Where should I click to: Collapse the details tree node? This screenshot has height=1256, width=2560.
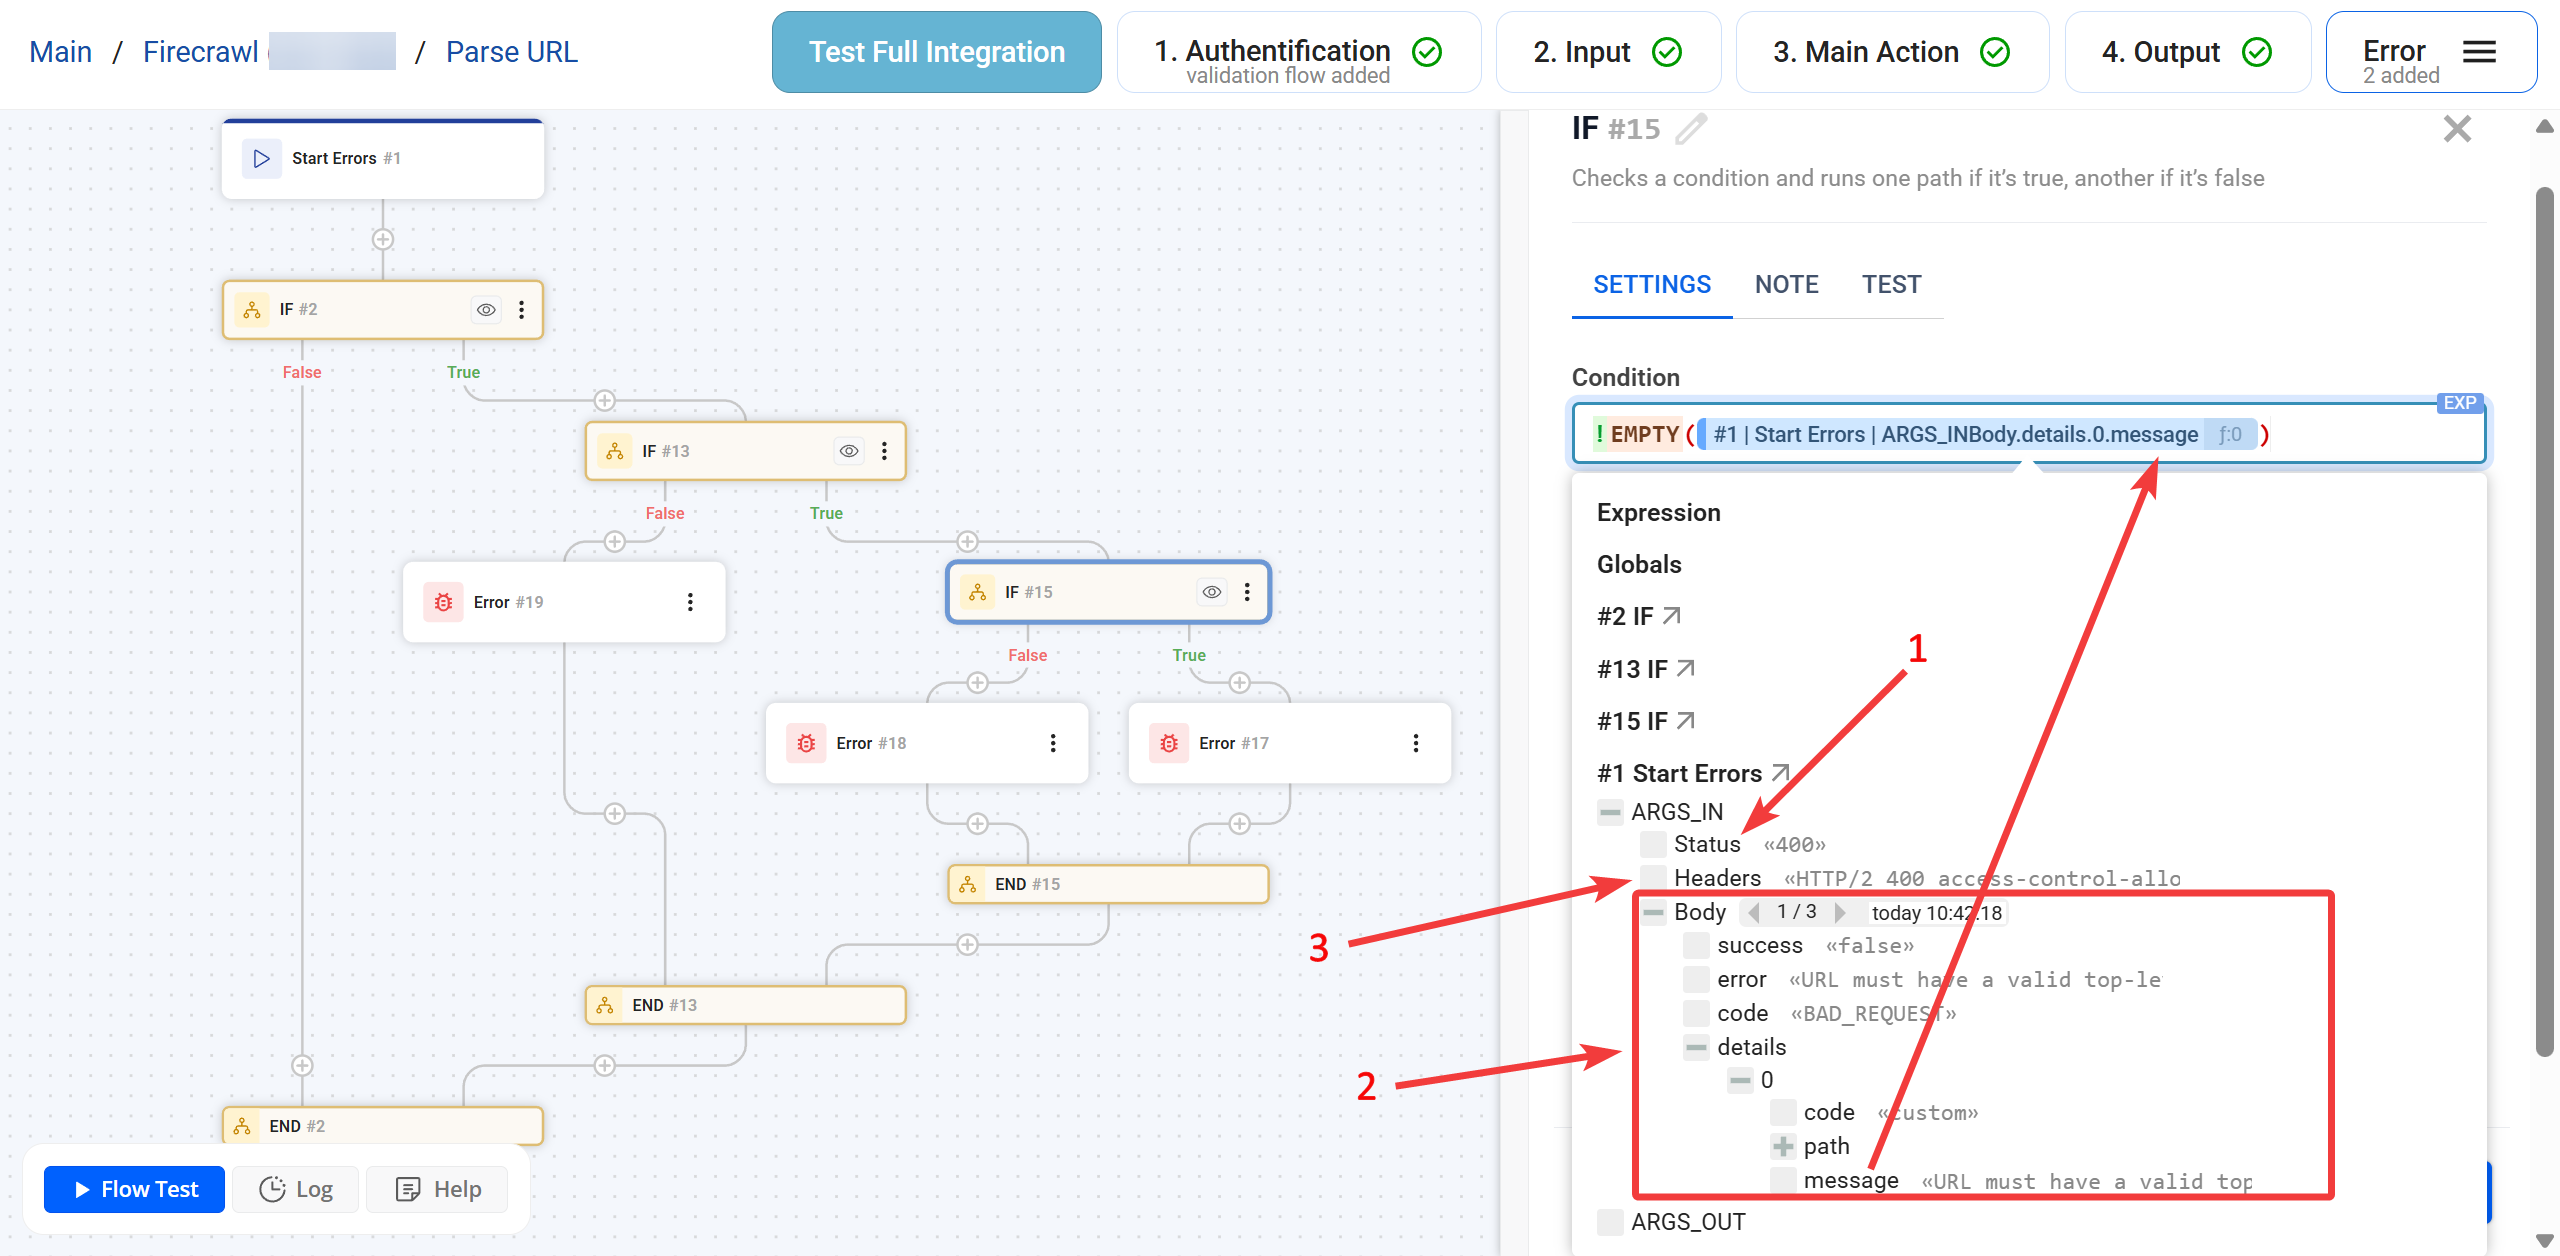[x=1696, y=1047]
